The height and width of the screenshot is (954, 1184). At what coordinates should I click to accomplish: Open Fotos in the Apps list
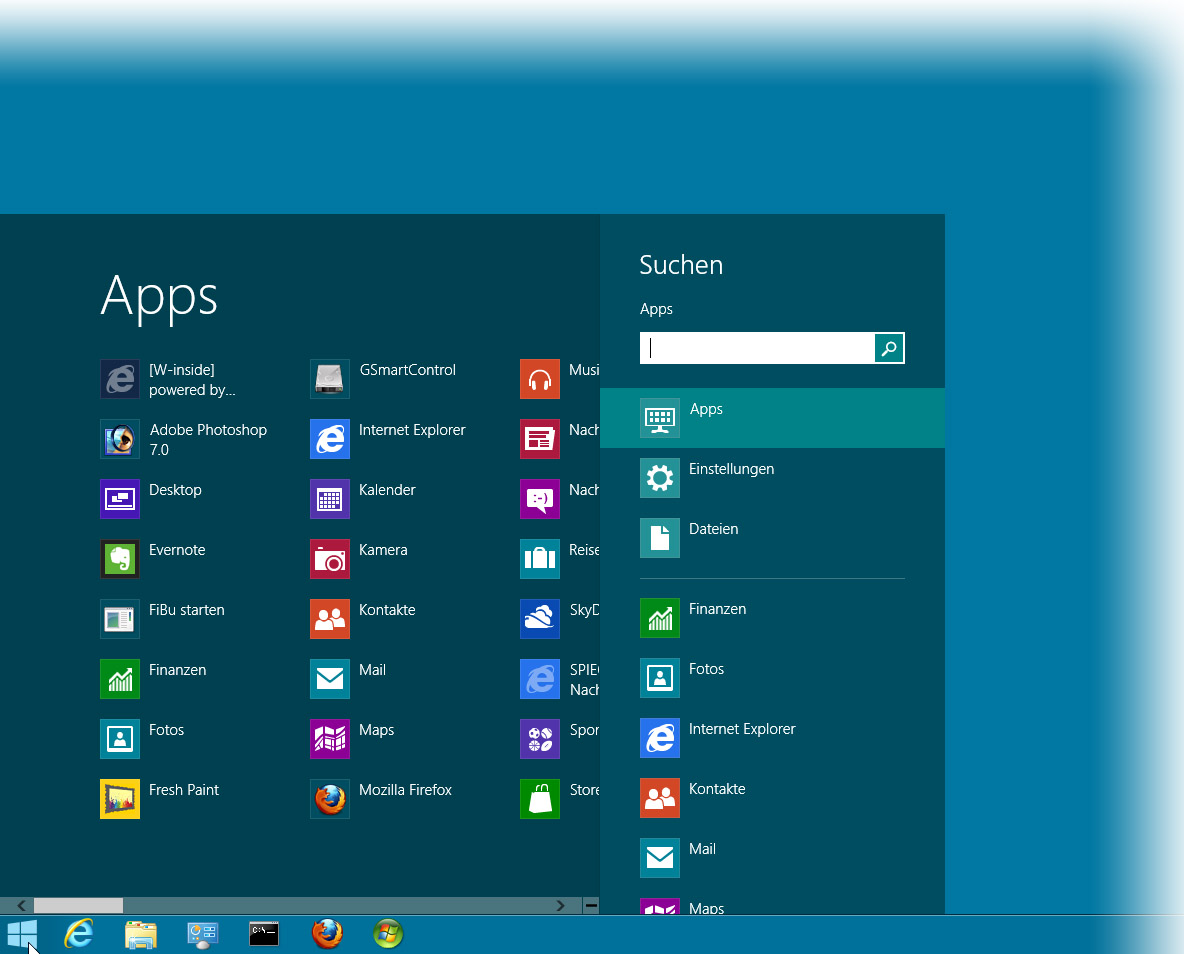pyautogui.click(x=120, y=739)
